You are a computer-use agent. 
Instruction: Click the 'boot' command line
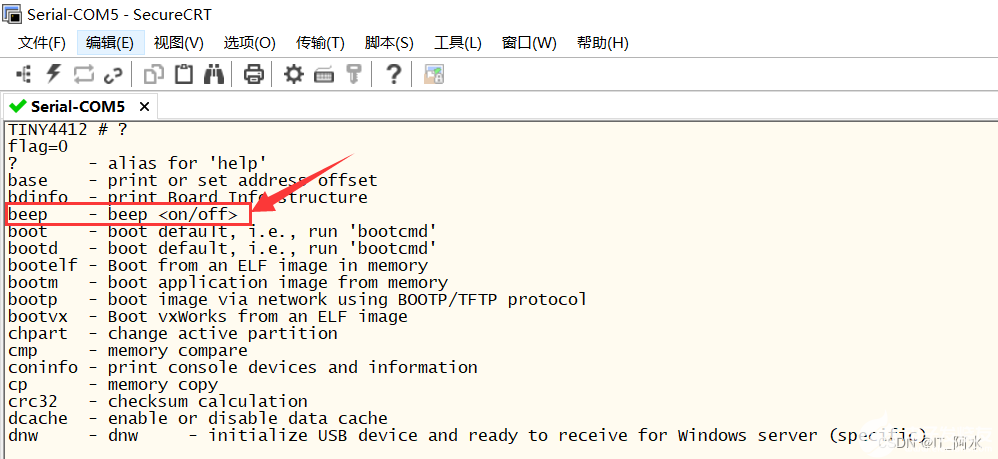pyautogui.click(x=222, y=231)
